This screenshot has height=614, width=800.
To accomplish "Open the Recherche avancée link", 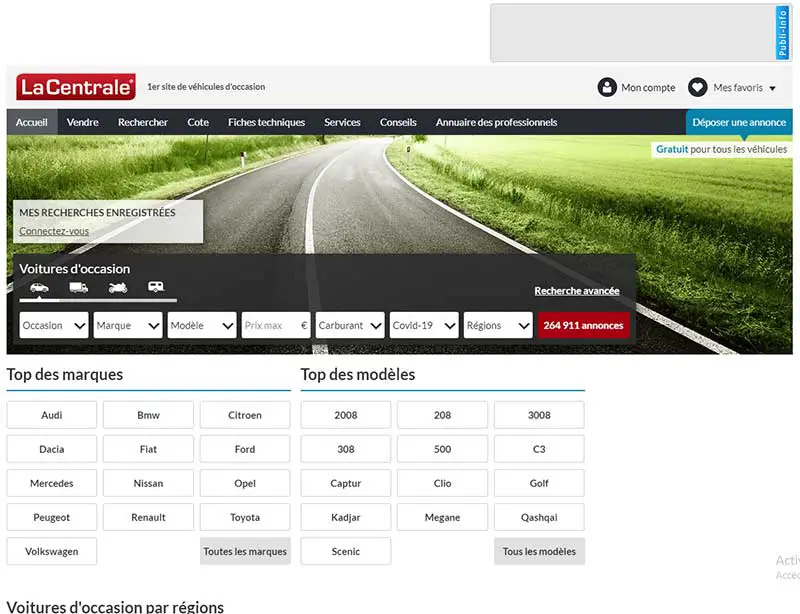I will pyautogui.click(x=577, y=291).
